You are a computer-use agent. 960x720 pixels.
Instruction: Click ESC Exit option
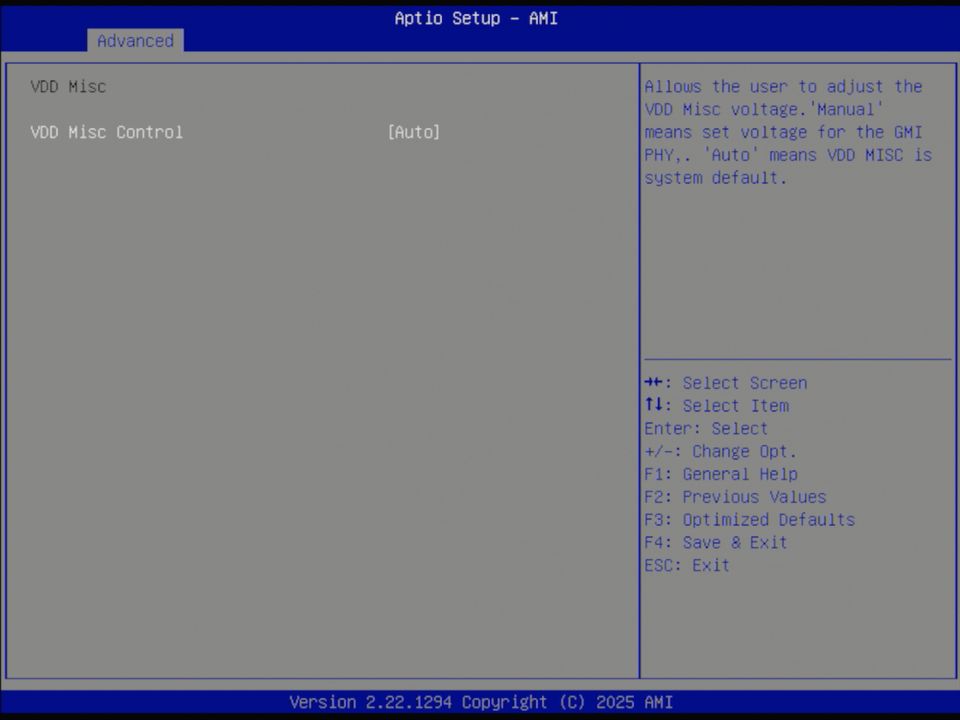tap(686, 565)
